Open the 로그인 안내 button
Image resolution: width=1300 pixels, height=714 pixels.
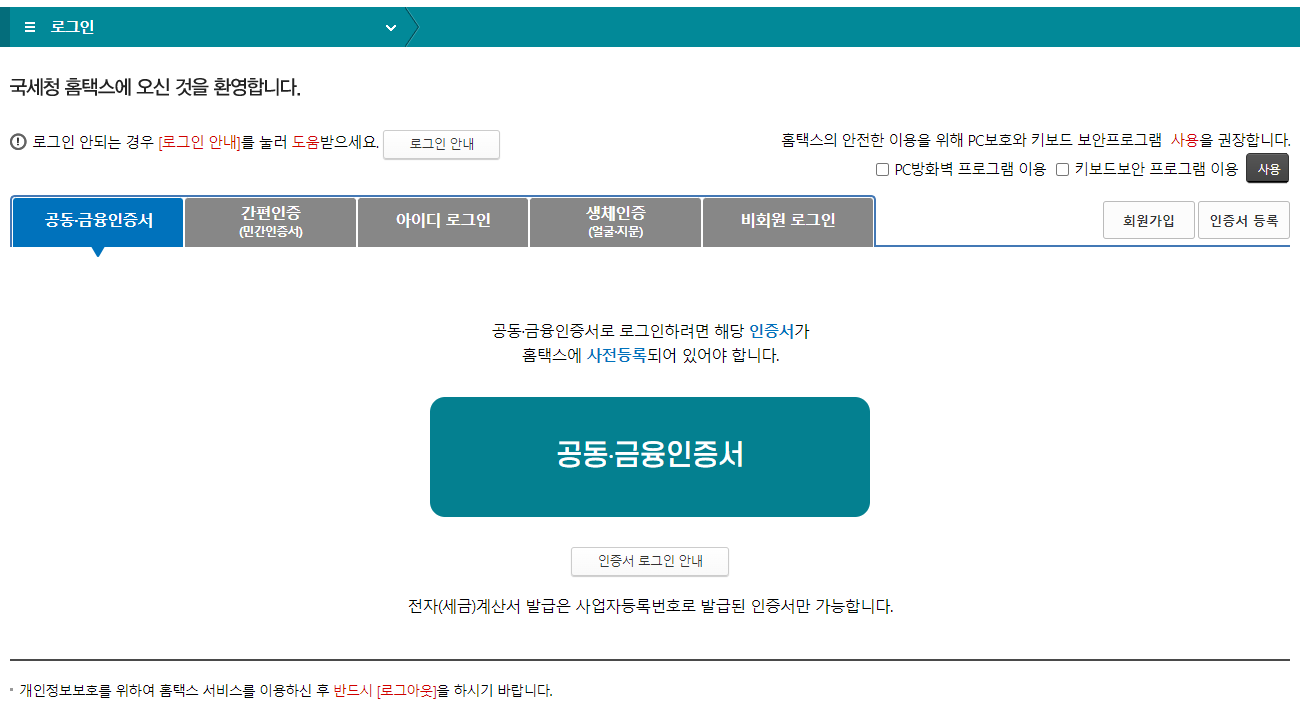(x=441, y=144)
